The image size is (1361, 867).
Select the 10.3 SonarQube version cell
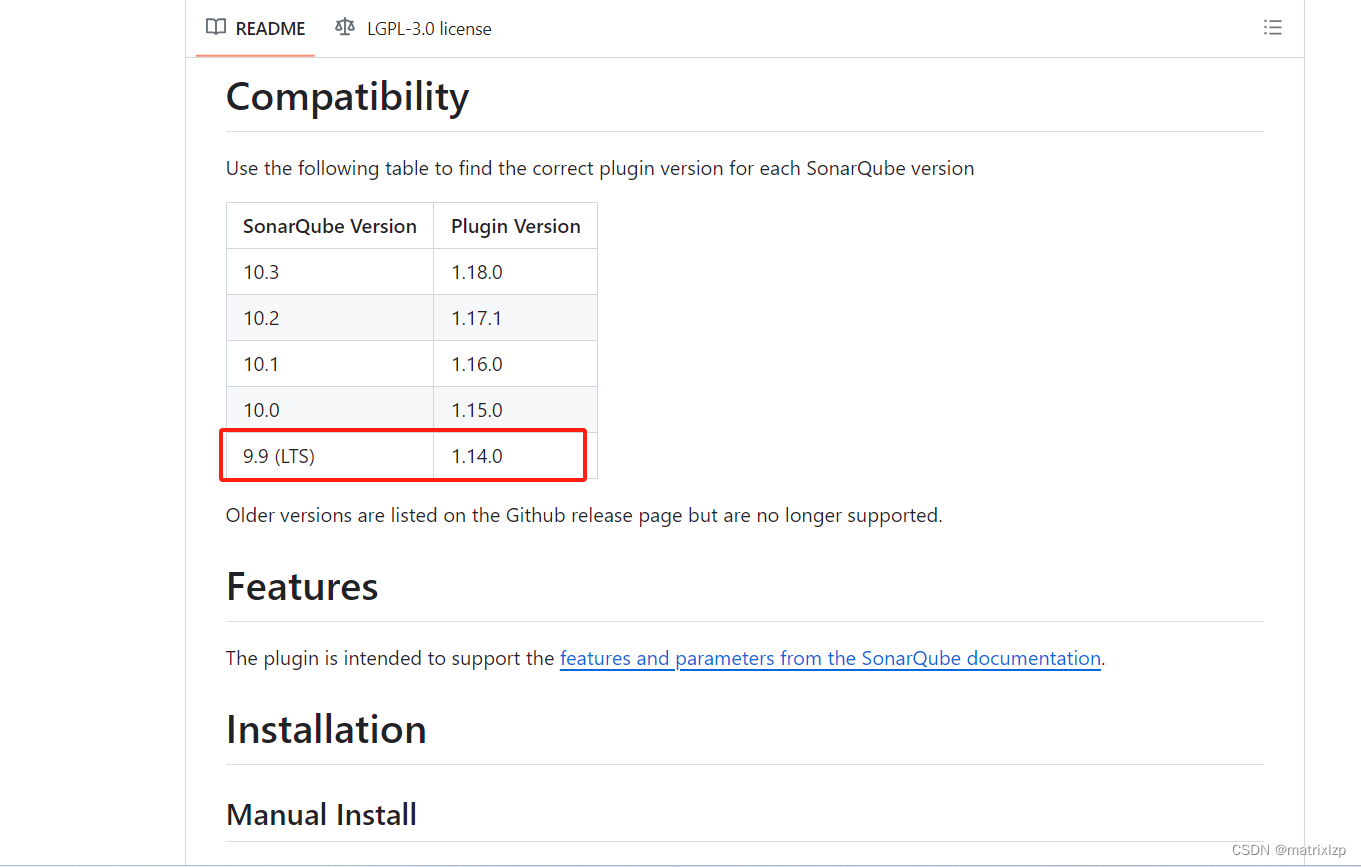tap(330, 272)
